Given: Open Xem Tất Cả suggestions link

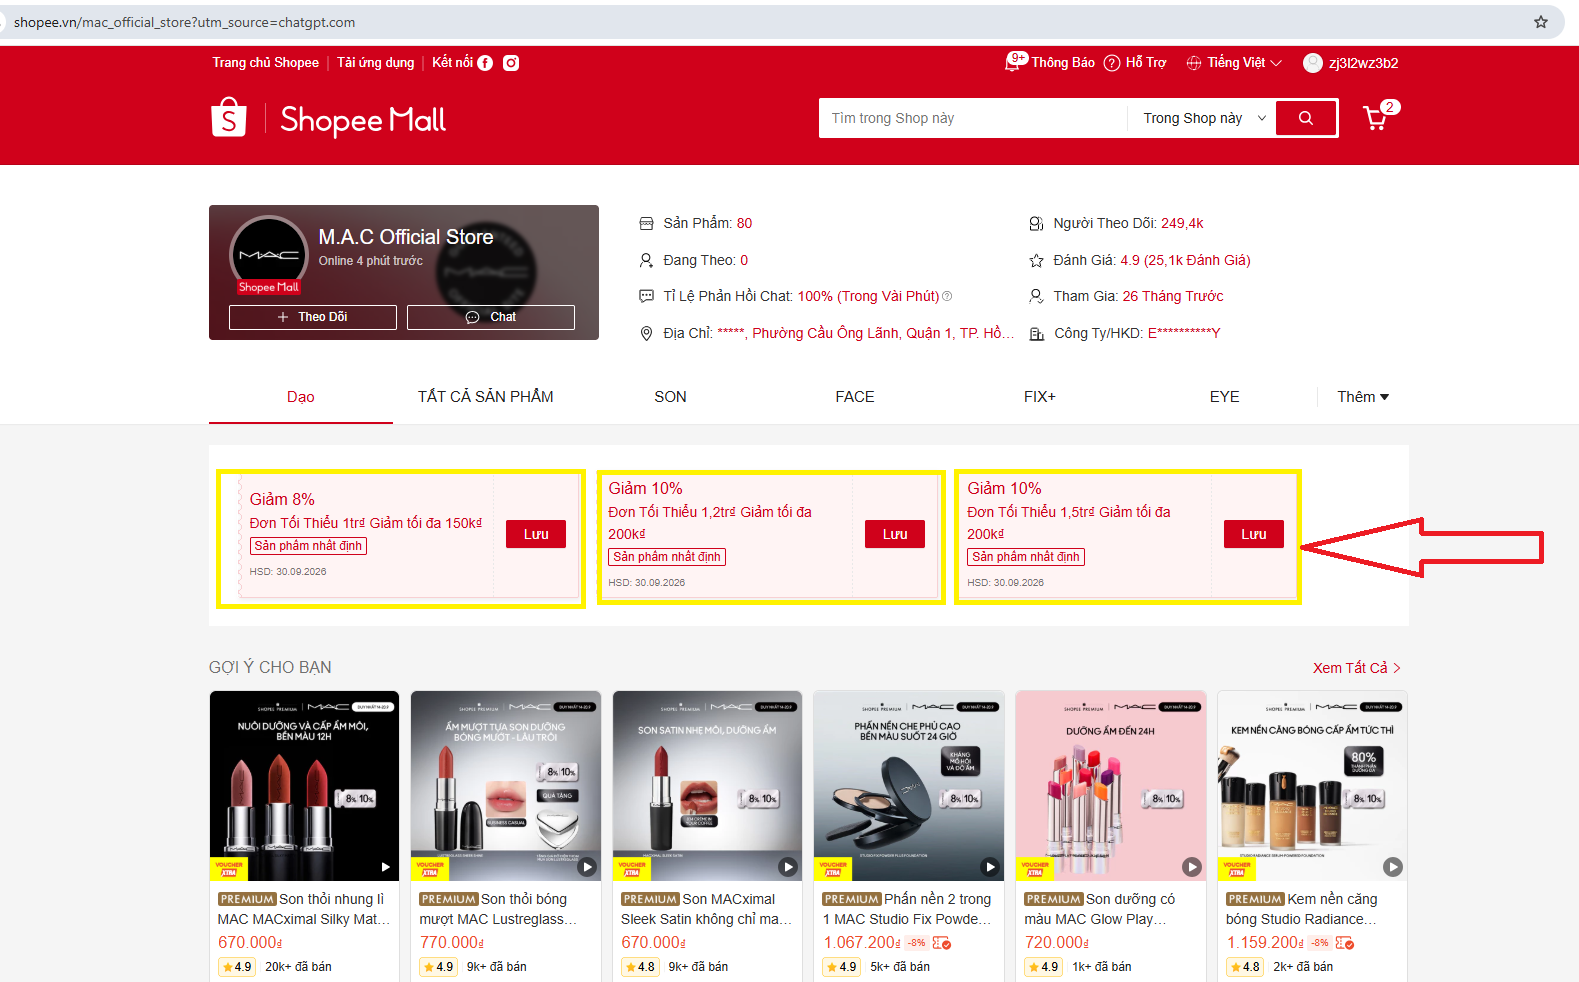Looking at the screenshot, I should [1357, 668].
